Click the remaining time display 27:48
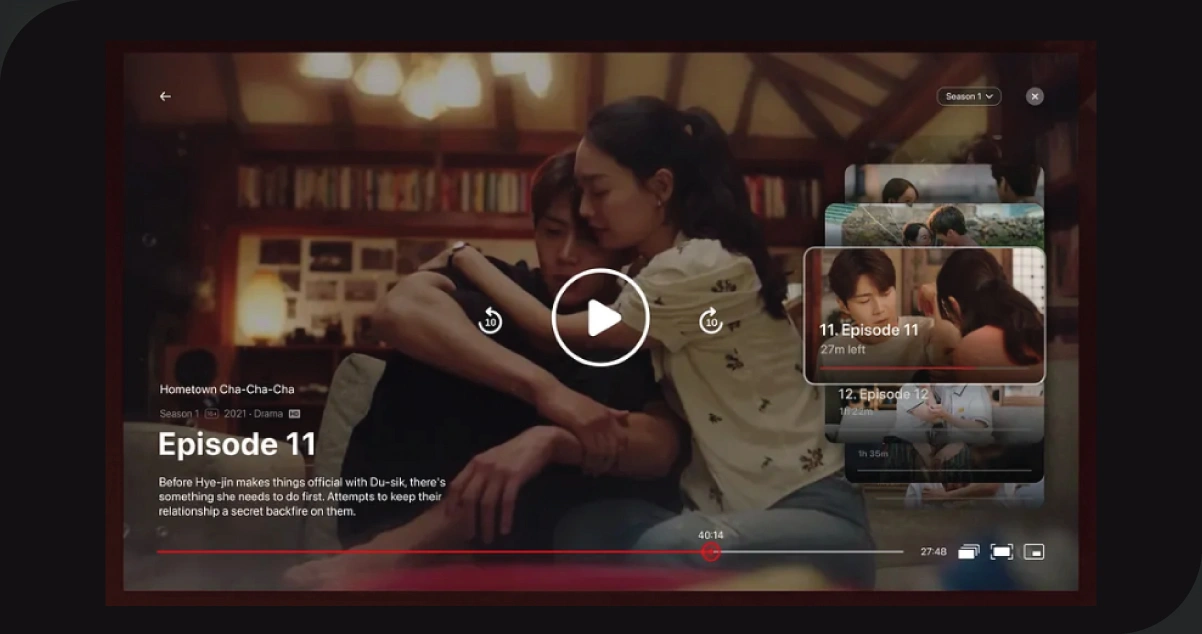Viewport: 1202px width, 634px height. coord(933,550)
